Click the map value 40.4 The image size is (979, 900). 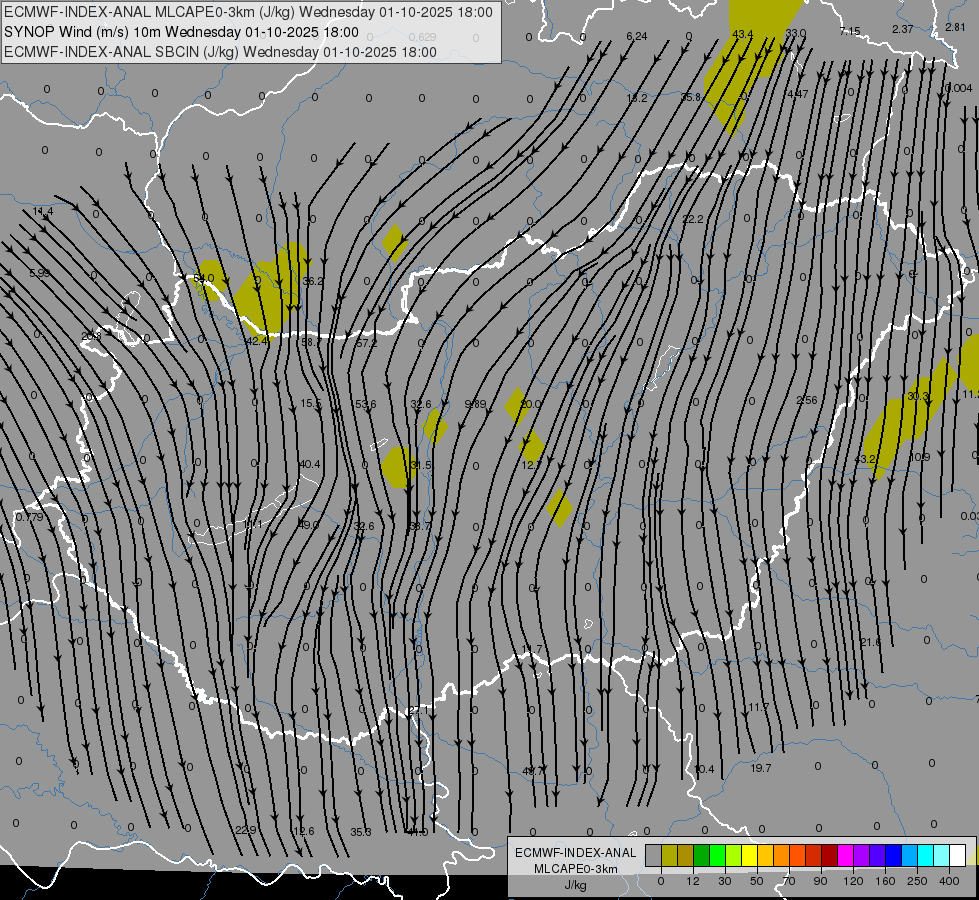(310, 464)
